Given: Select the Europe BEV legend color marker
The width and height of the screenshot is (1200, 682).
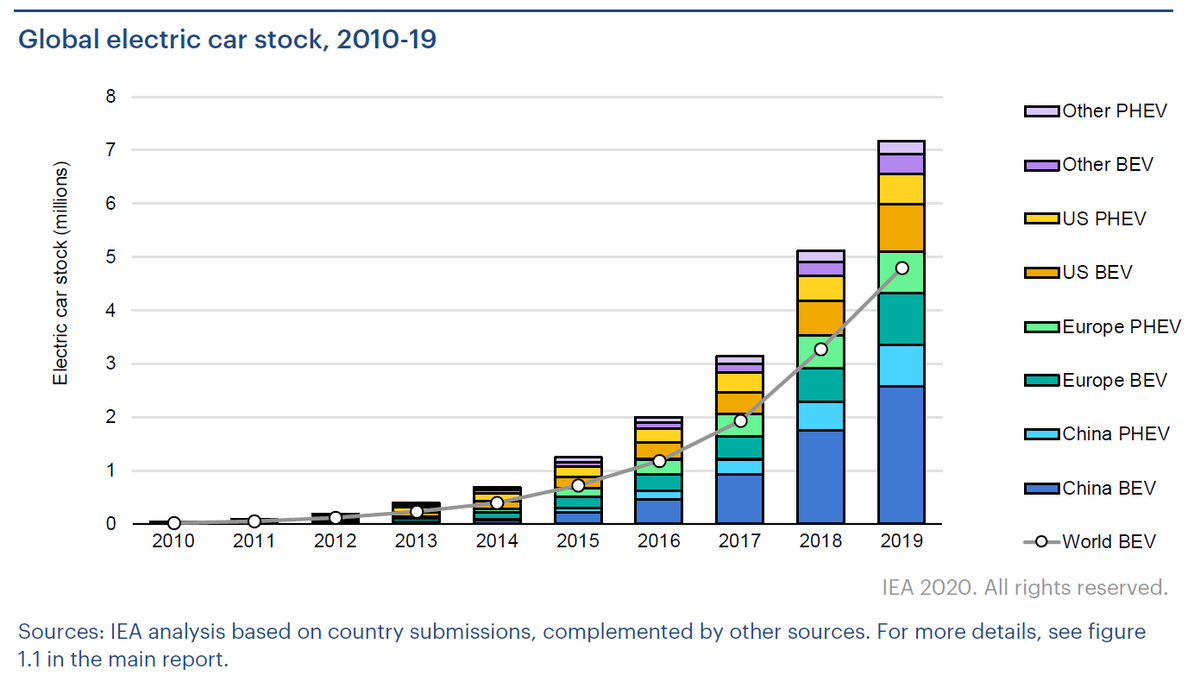Looking at the screenshot, I should [1044, 380].
